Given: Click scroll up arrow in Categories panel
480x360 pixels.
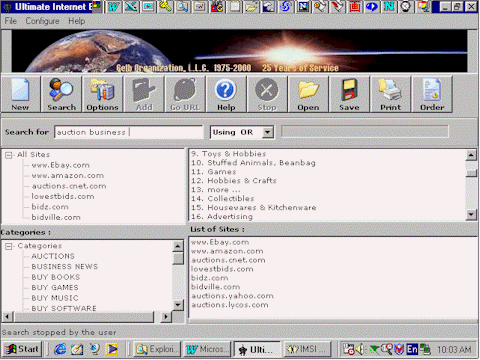Looking at the screenshot, I should pyautogui.click(x=178, y=247).
